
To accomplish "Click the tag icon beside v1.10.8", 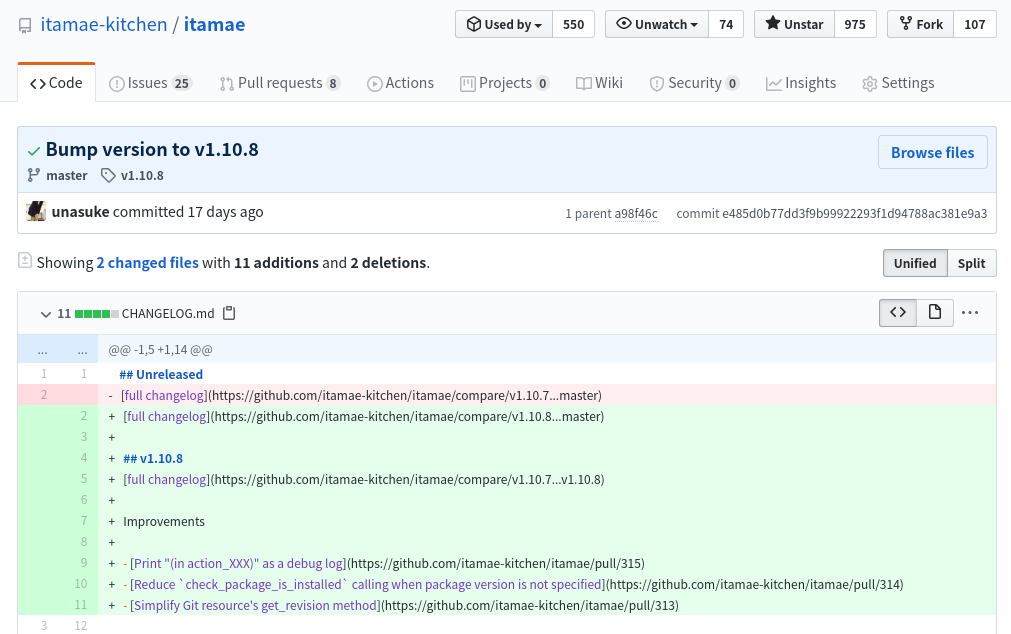I will (108, 175).
